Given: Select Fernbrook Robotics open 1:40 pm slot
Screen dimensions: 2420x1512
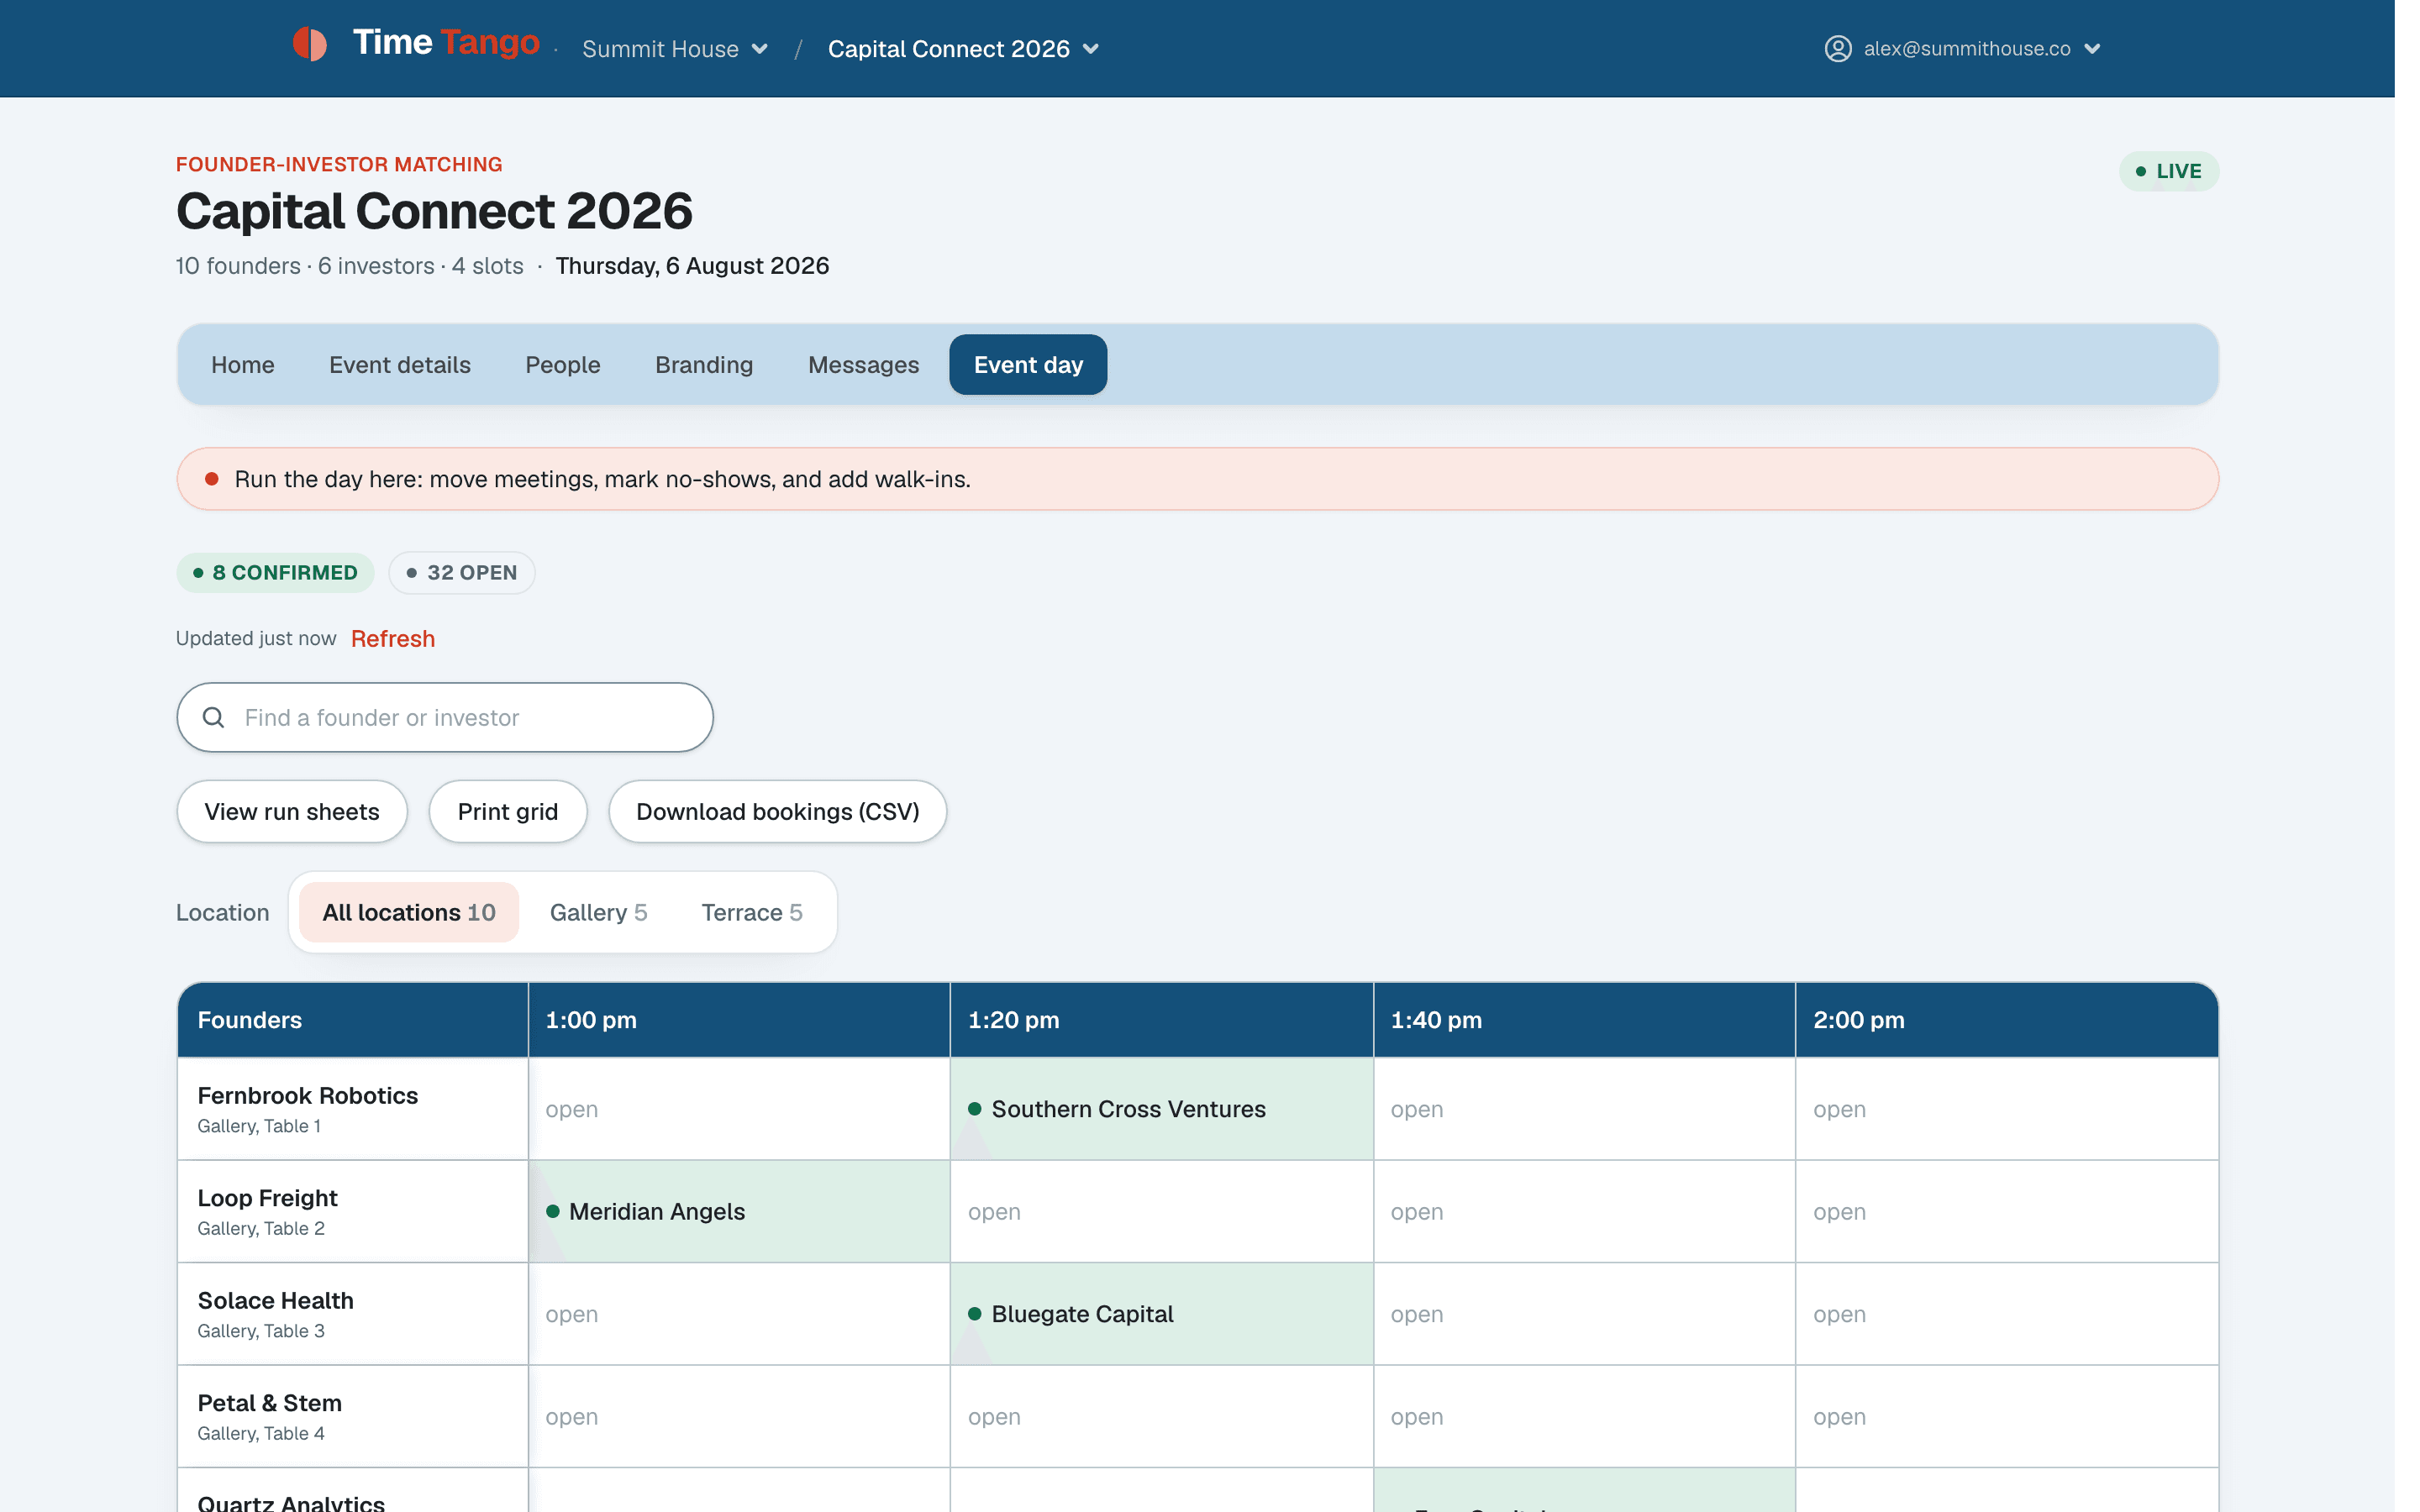Looking at the screenshot, I should (x=1585, y=1109).
